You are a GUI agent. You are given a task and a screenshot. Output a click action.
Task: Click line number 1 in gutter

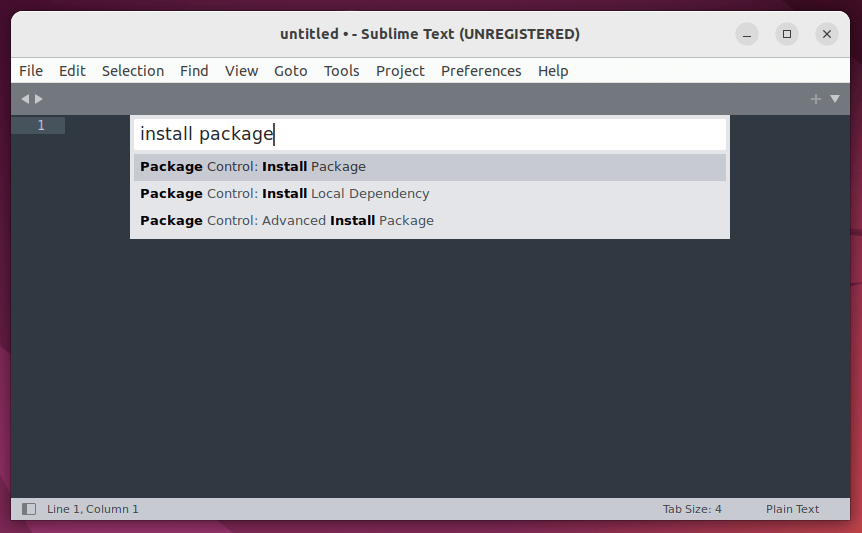[41, 125]
